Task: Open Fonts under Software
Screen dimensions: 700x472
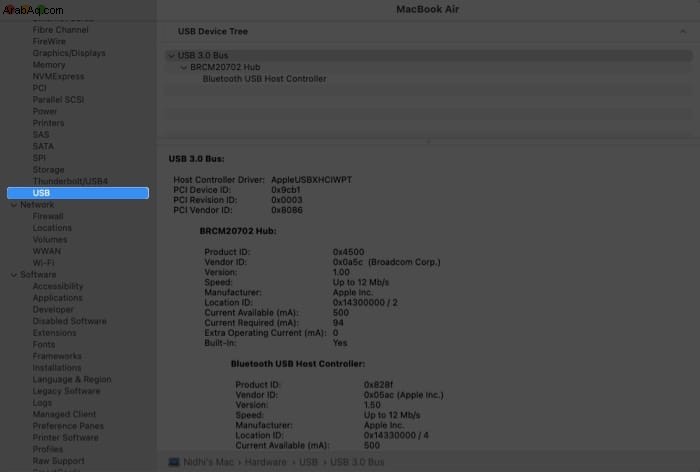Action: pos(44,344)
